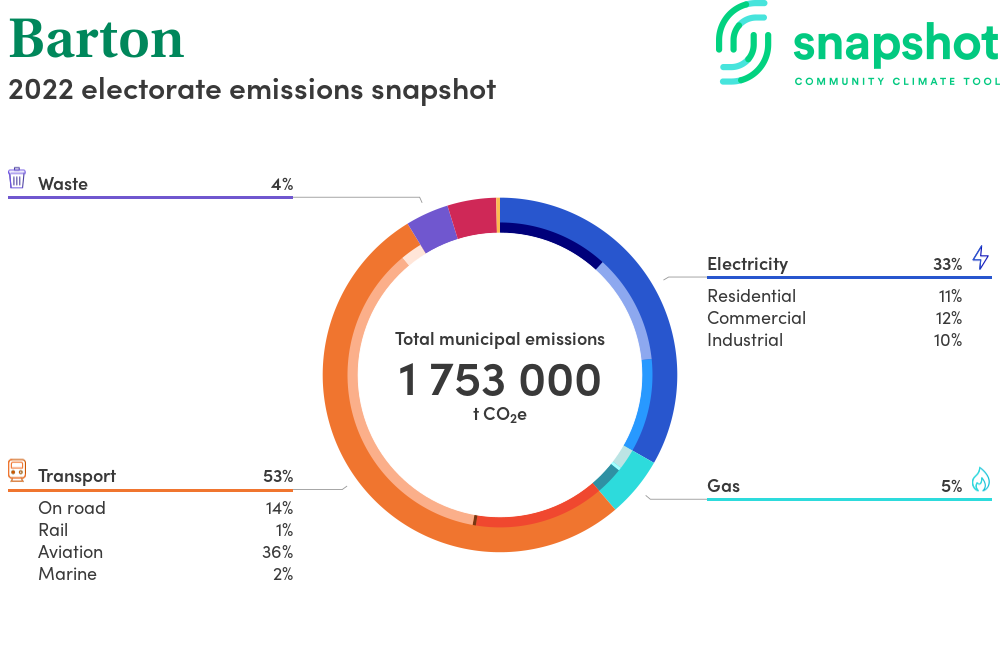Click the Gas flame icon
Image resolution: width=1000 pixels, height=670 pixels.
point(980,479)
